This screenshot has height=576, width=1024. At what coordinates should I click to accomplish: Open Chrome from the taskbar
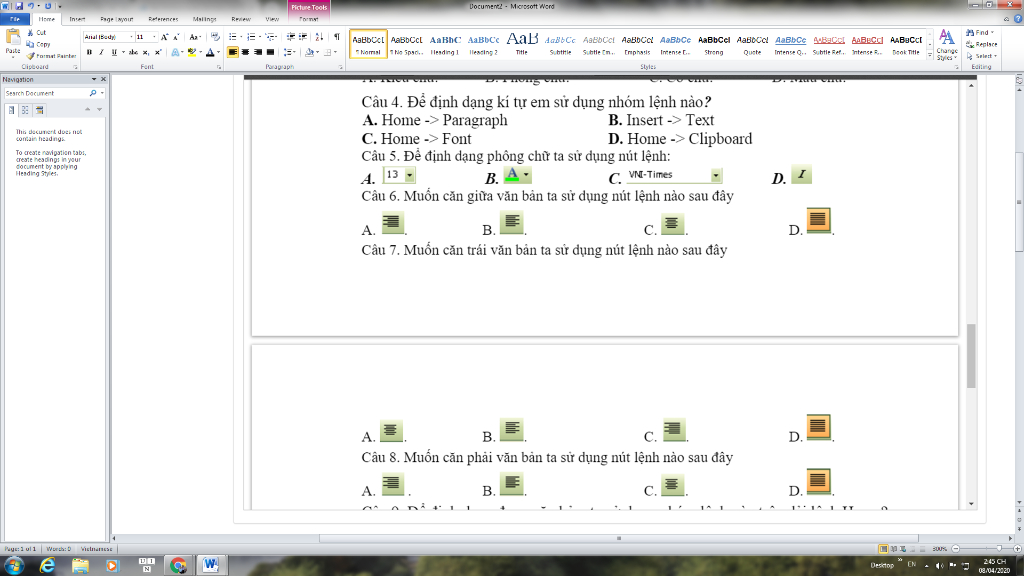coord(178,566)
